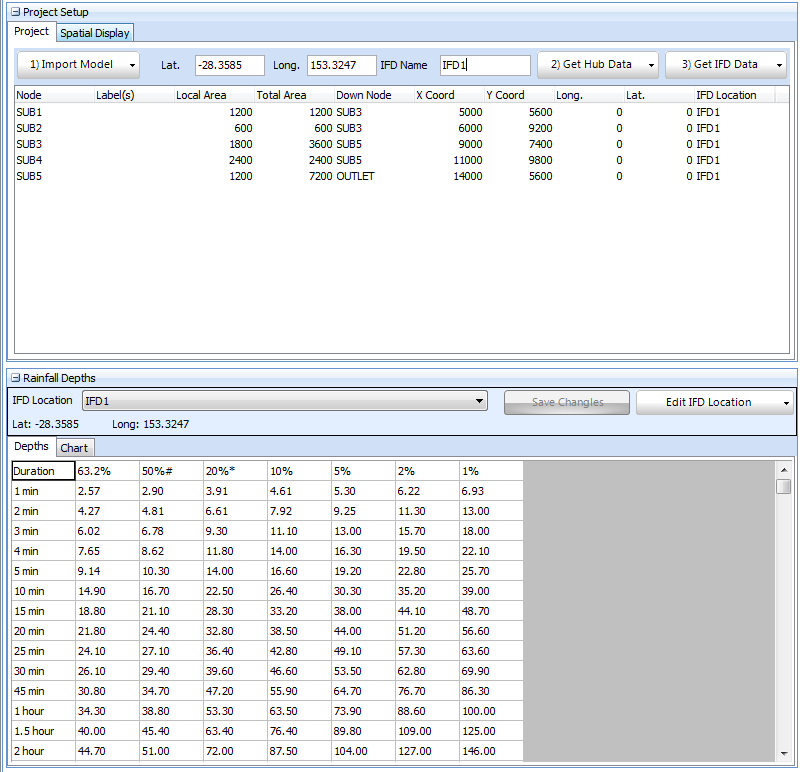Image resolution: width=800 pixels, height=772 pixels.
Task: Switch to the Spatial Display tab
Action: [x=94, y=32]
